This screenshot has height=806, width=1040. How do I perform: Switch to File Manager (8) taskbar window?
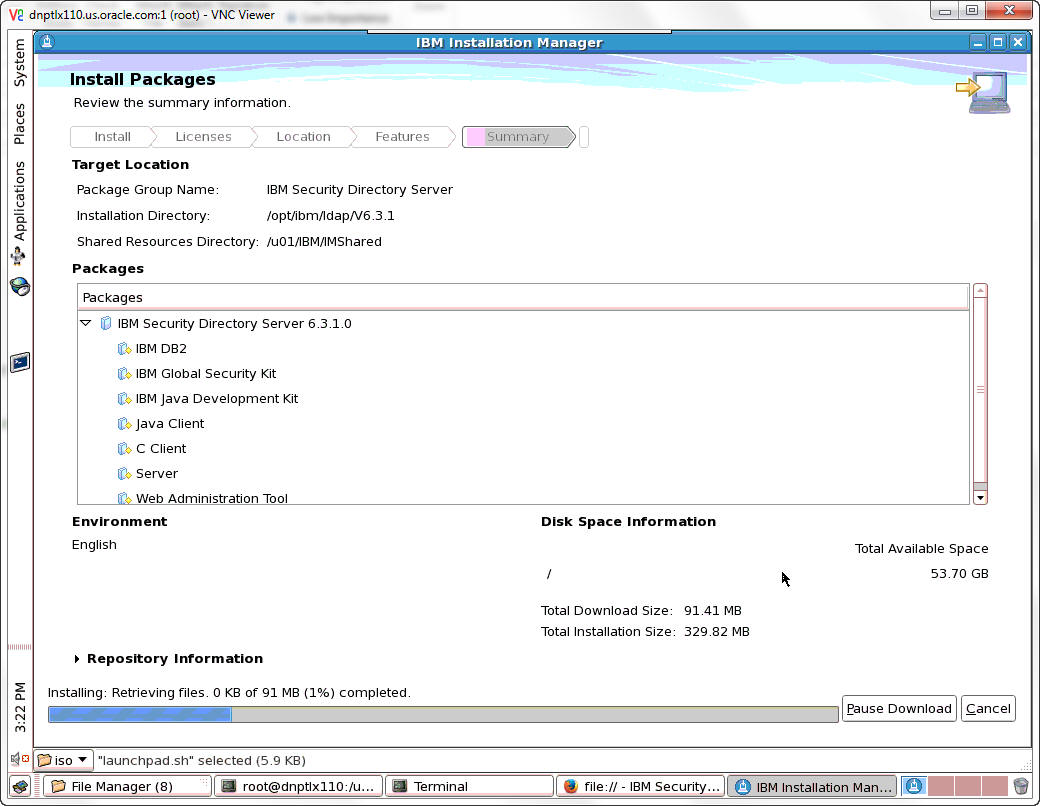click(127, 786)
